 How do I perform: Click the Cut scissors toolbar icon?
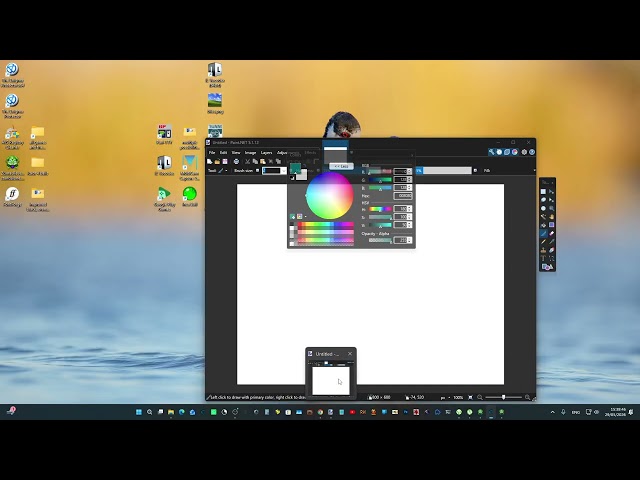tap(247, 162)
